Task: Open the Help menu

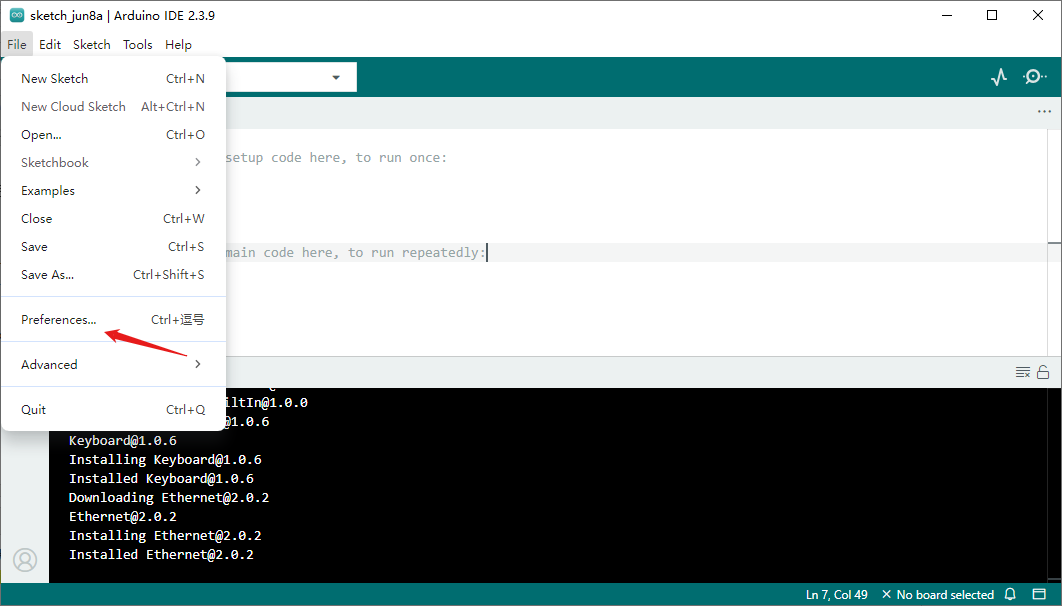Action: pyautogui.click(x=178, y=45)
